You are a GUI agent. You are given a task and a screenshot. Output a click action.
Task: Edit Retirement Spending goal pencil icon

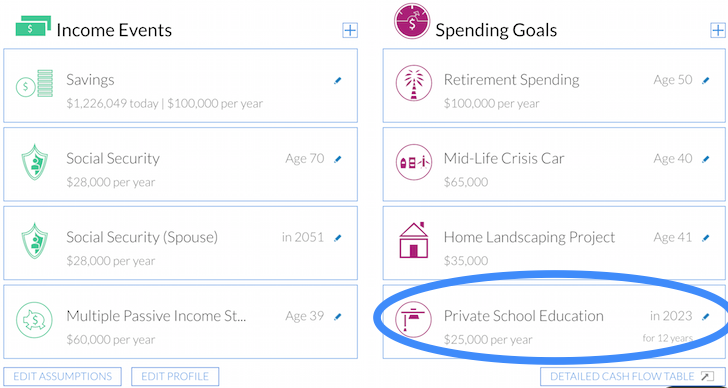pyautogui.click(x=706, y=81)
